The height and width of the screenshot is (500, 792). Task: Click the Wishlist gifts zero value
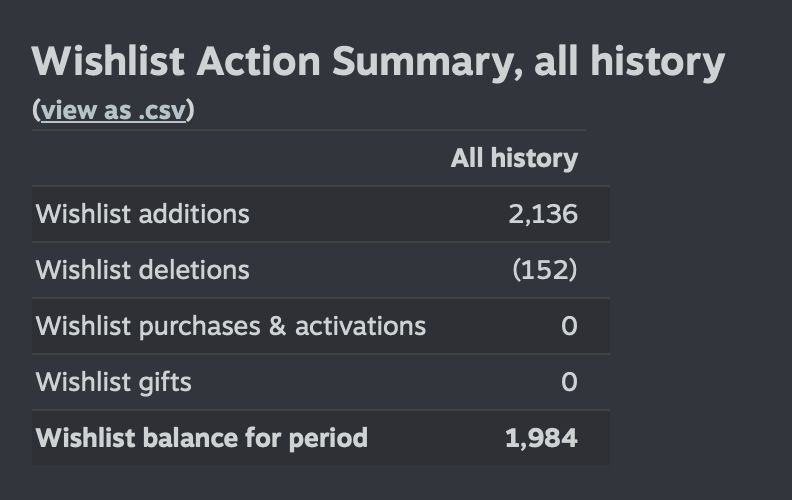pos(569,382)
